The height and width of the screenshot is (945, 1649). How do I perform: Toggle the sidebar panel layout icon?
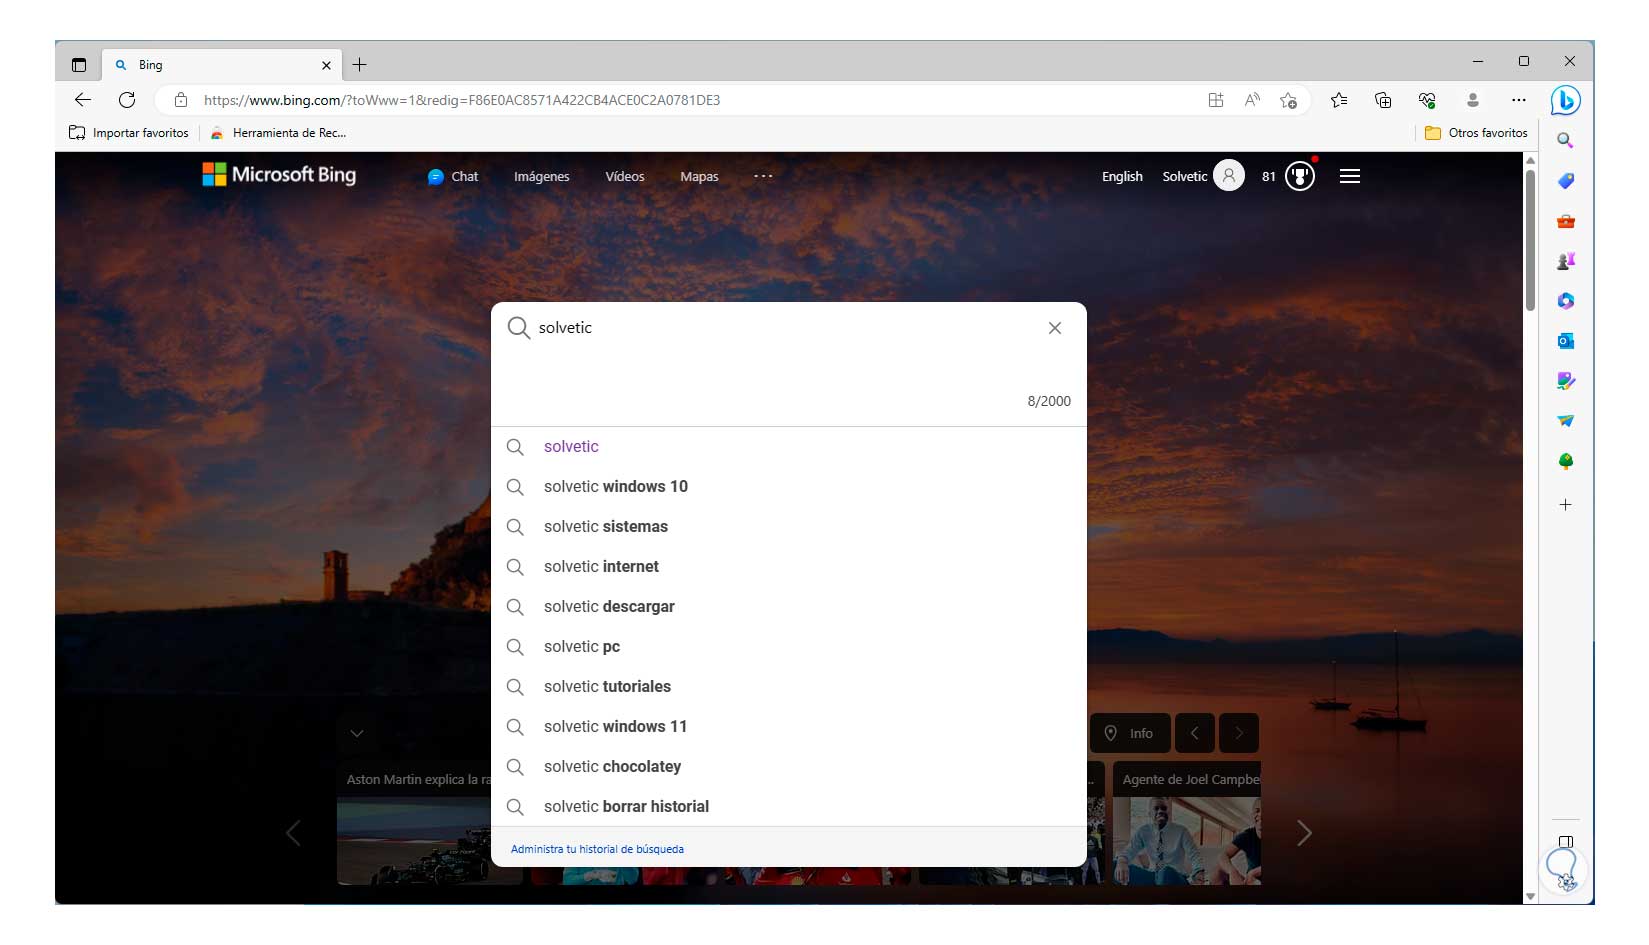pyautogui.click(x=1566, y=842)
